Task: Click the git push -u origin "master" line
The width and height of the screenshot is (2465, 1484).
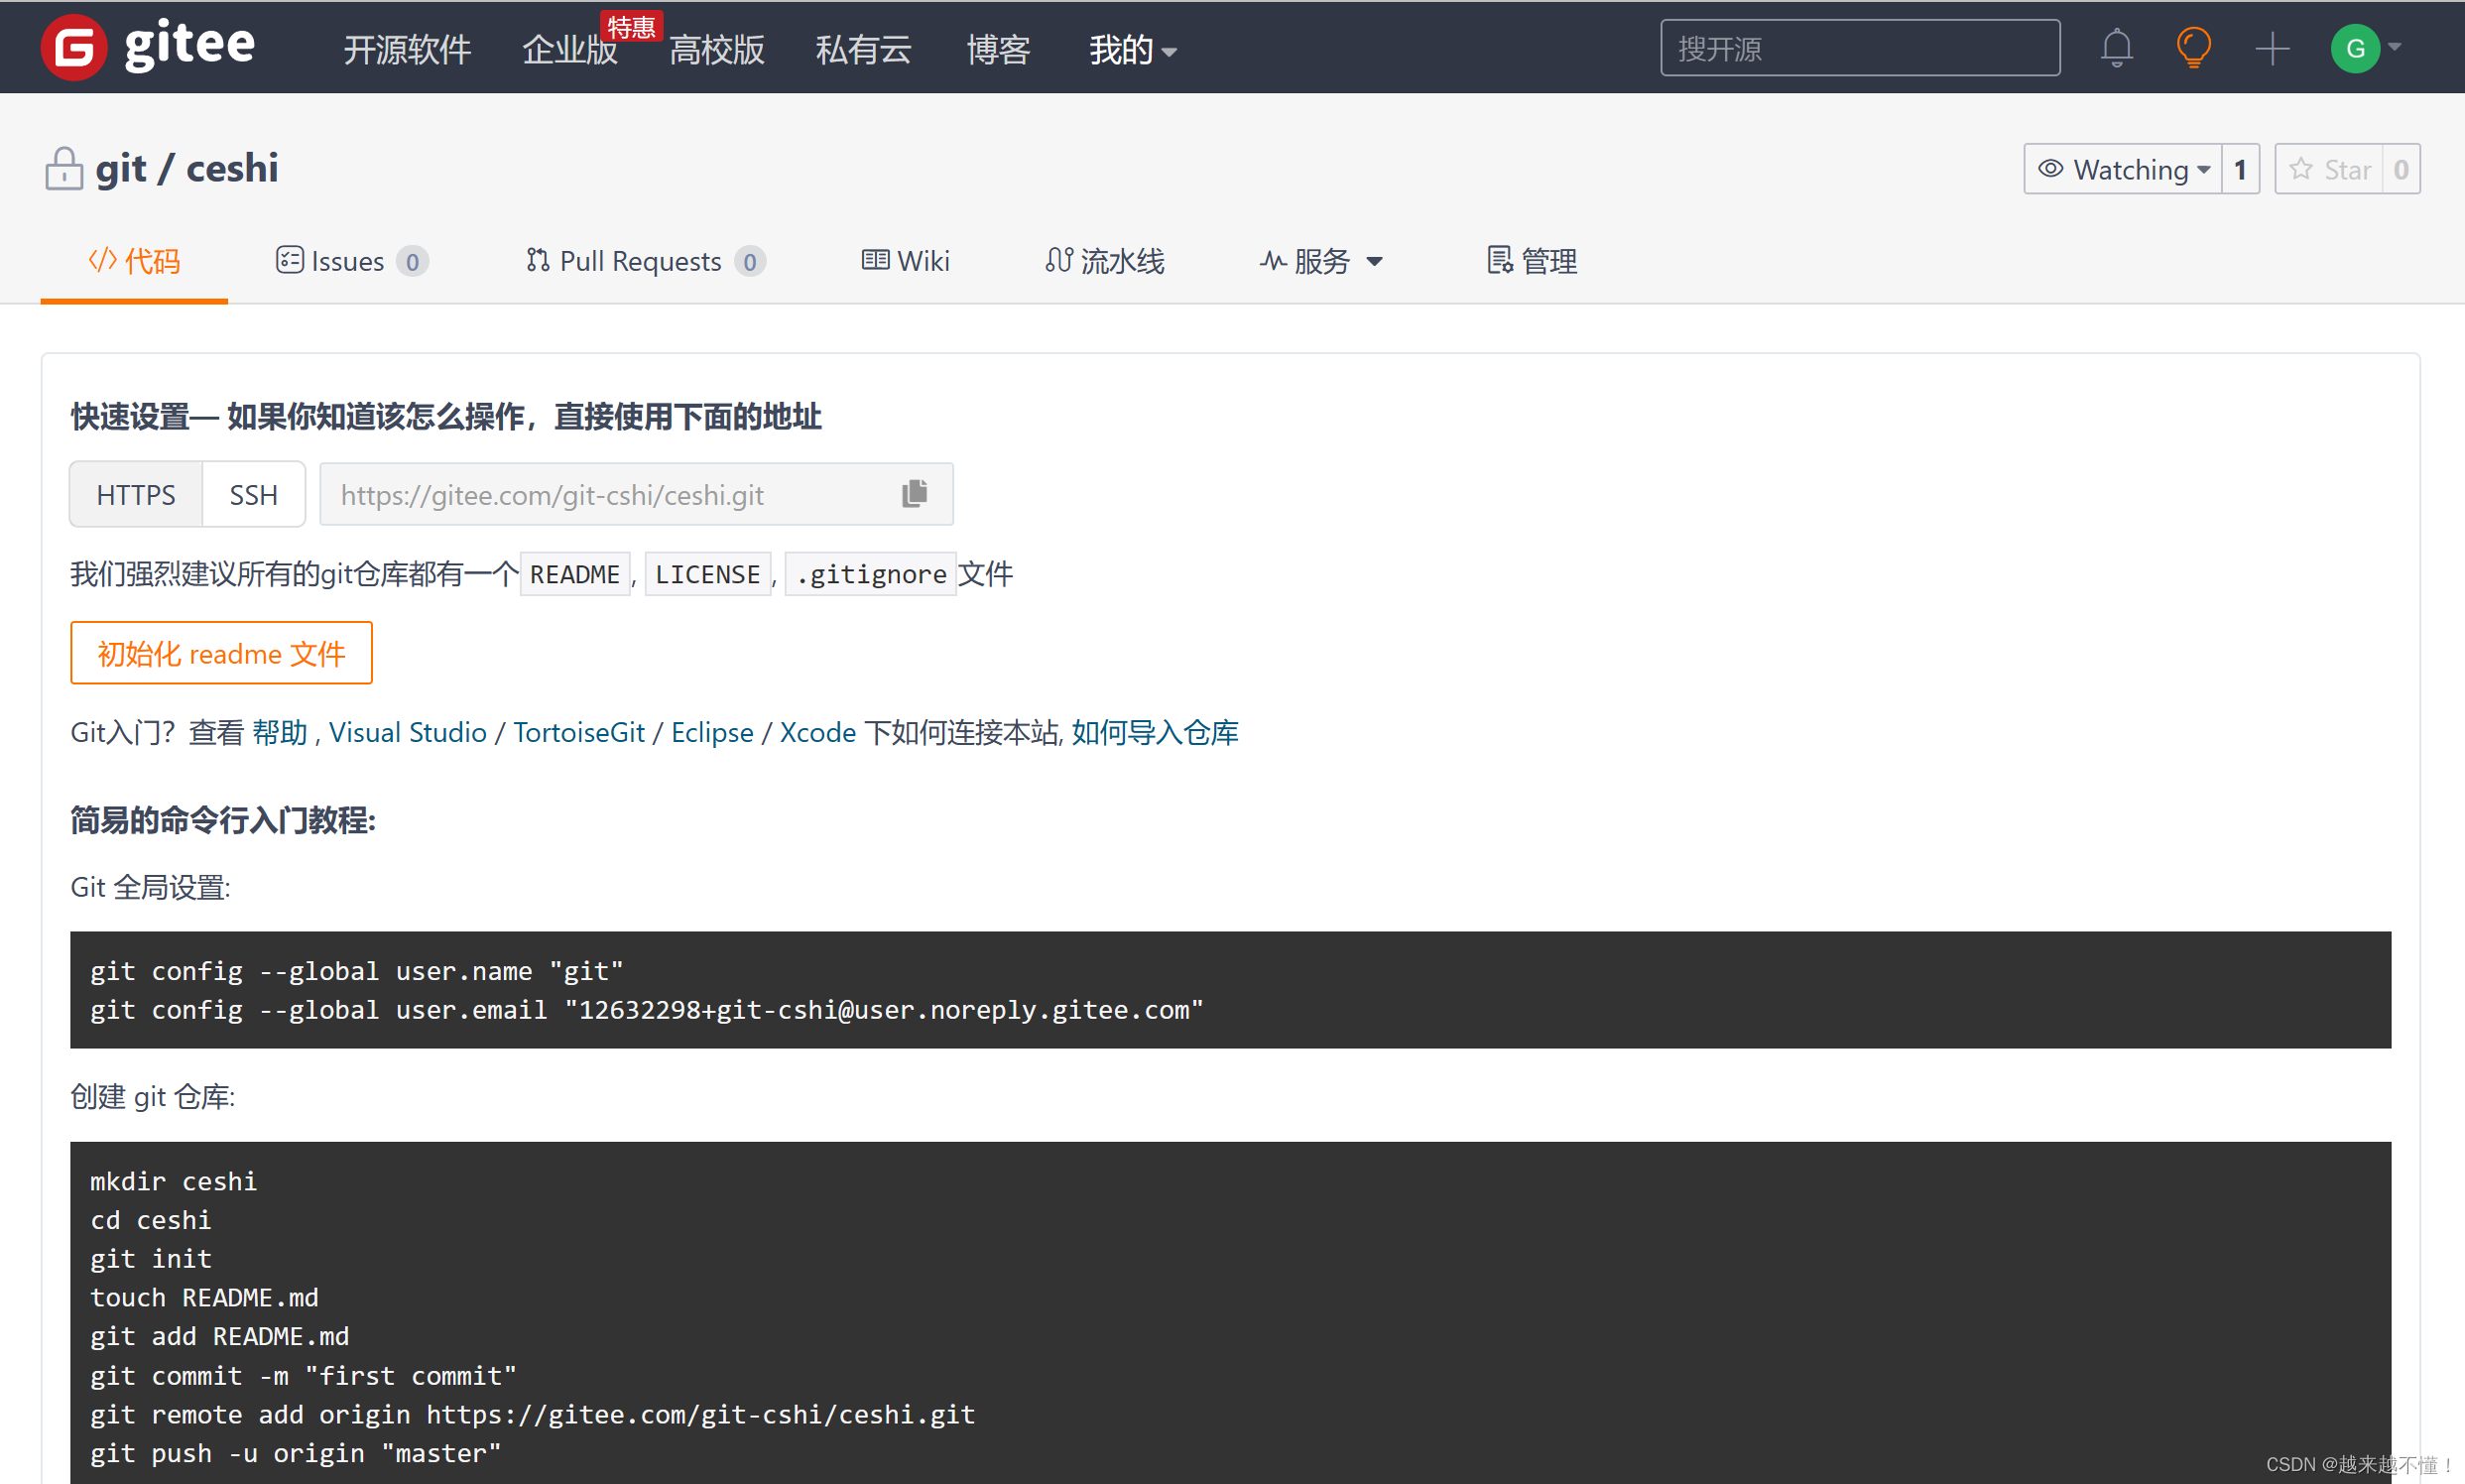Action: (x=296, y=1453)
